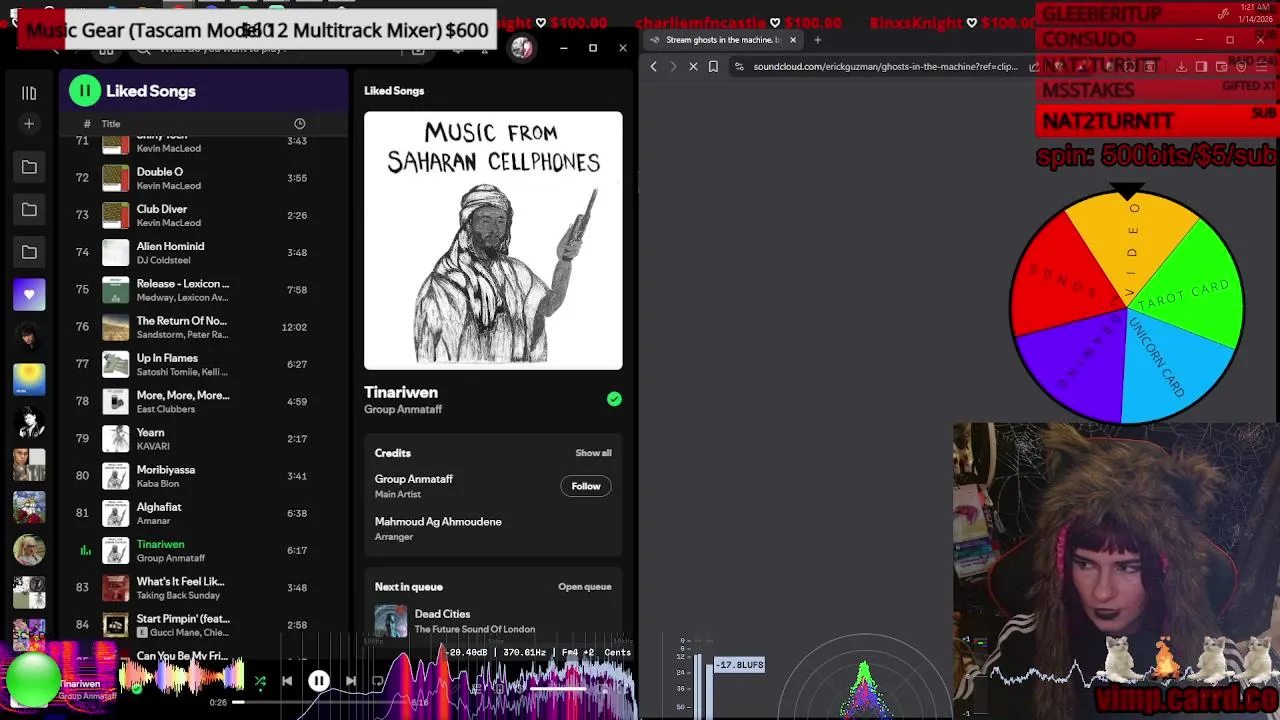Select the Stream ghosts in the machine tab

[x=722, y=40]
